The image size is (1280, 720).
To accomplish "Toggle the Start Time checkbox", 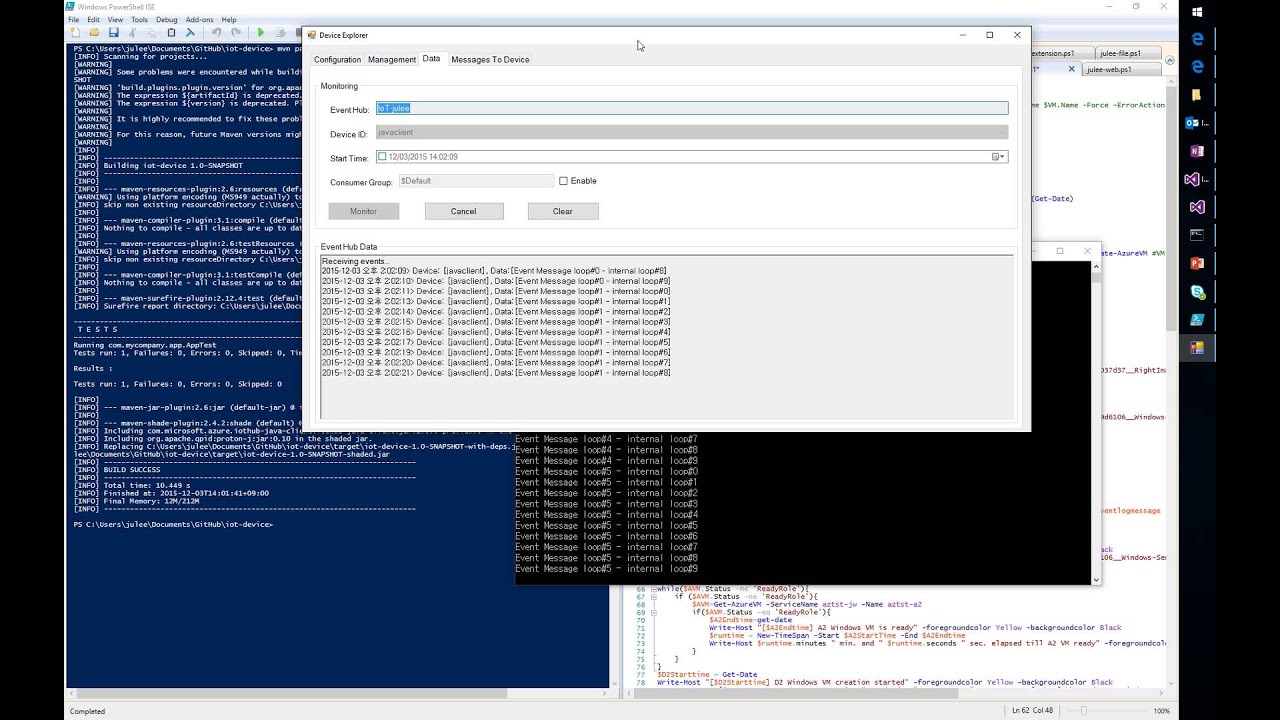I will [382, 157].
